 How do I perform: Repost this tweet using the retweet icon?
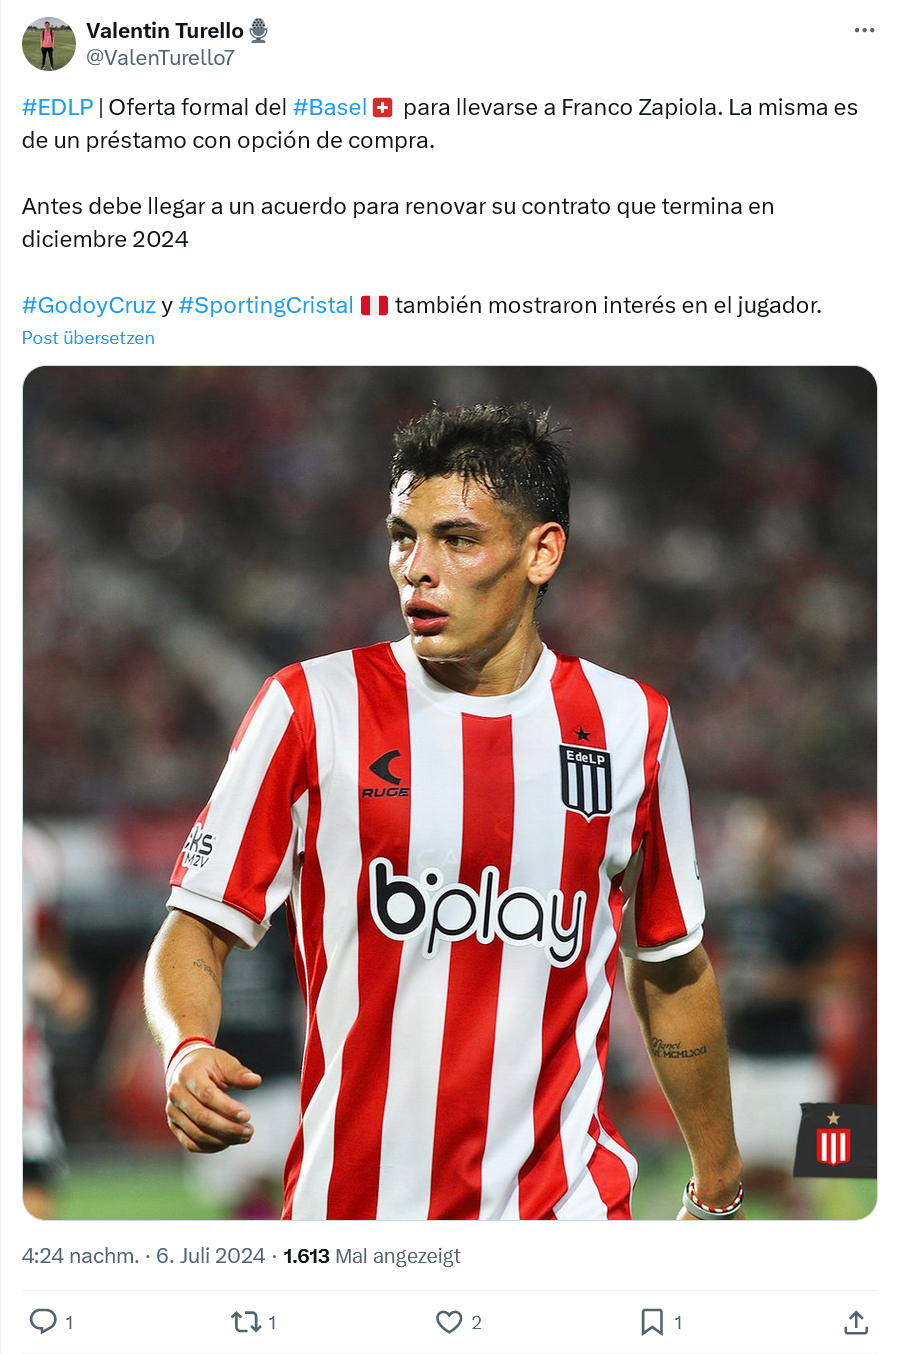[x=246, y=1322]
